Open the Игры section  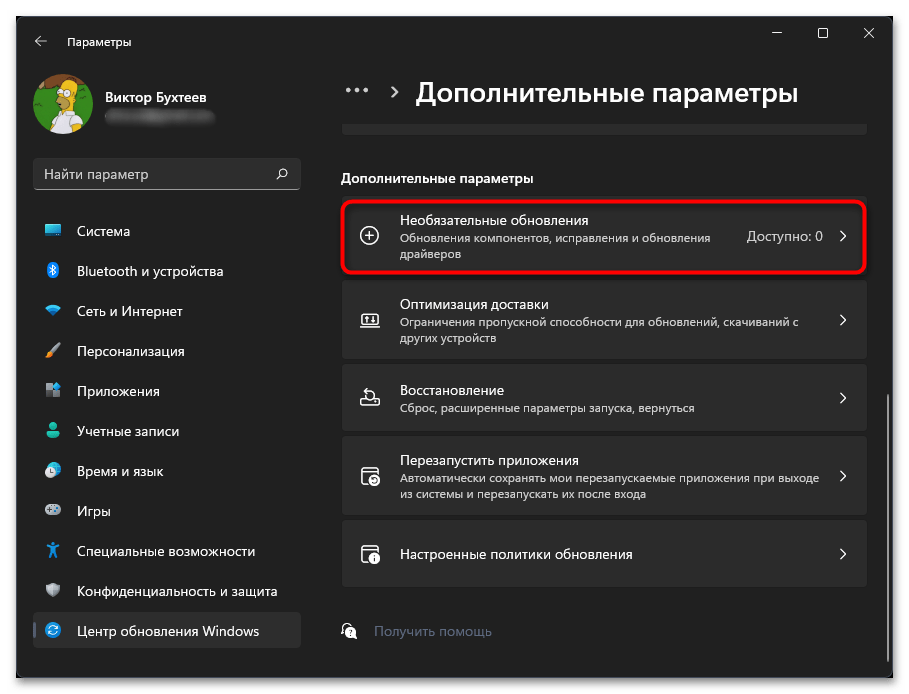pos(167,511)
